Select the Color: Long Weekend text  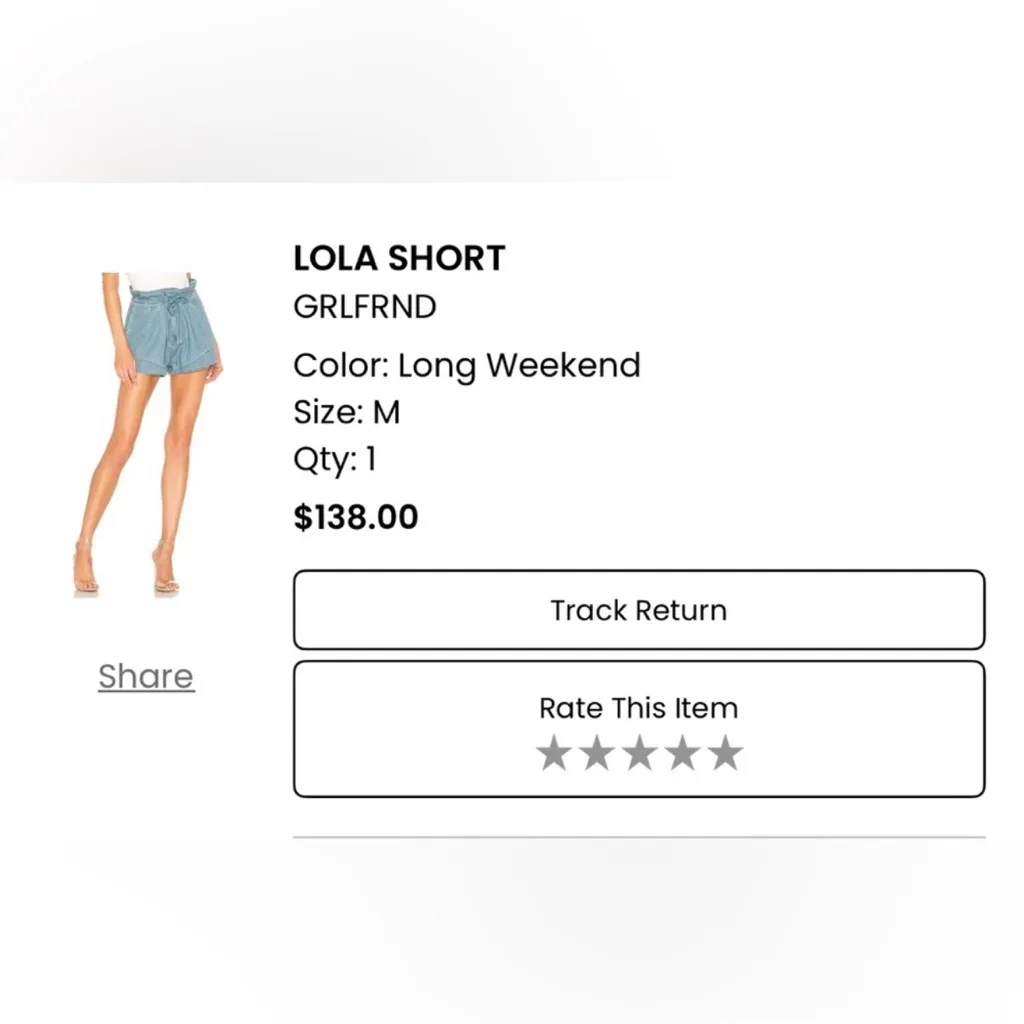coord(466,365)
